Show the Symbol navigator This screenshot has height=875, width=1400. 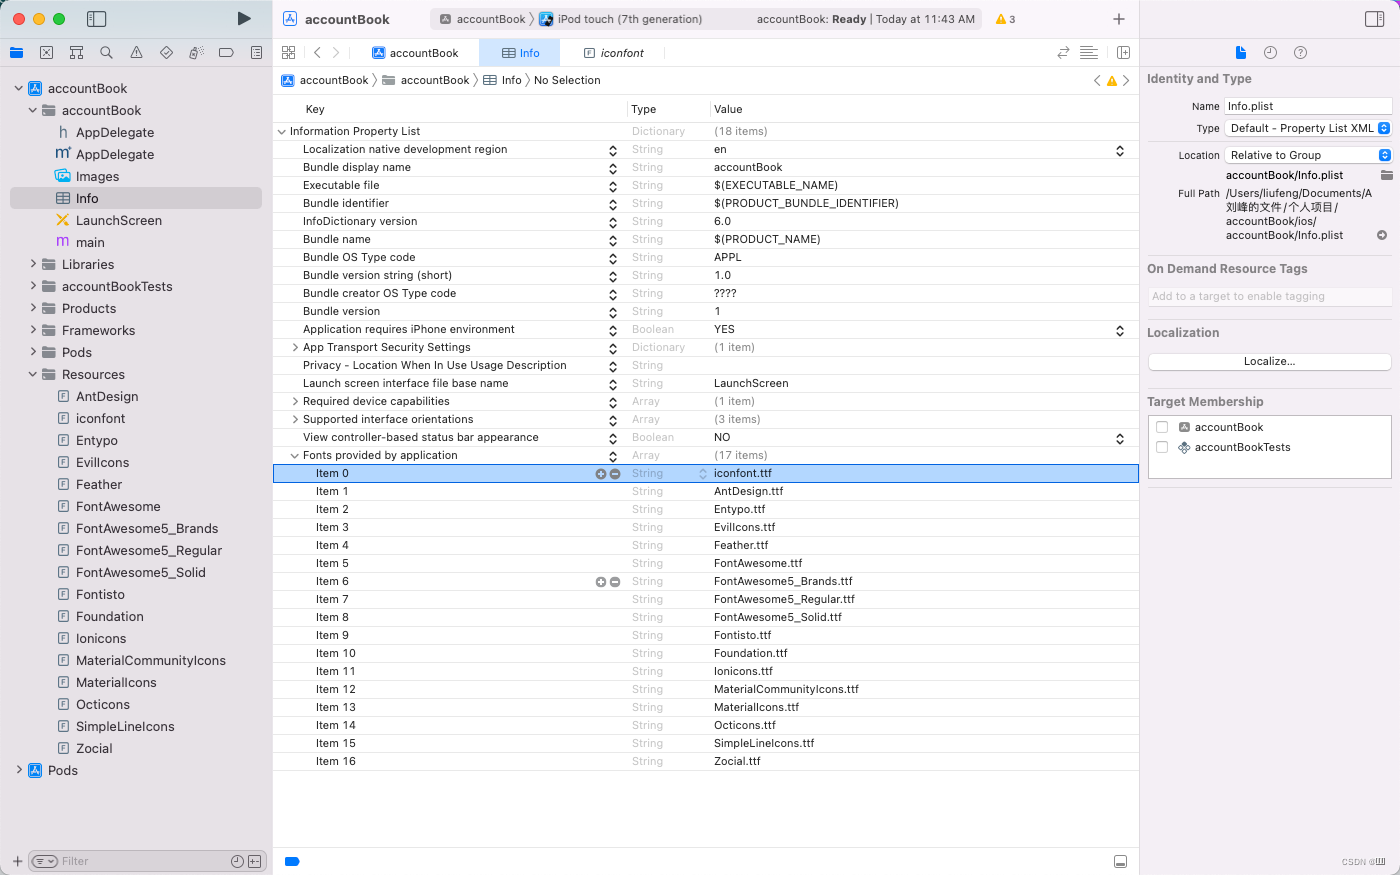pos(76,53)
